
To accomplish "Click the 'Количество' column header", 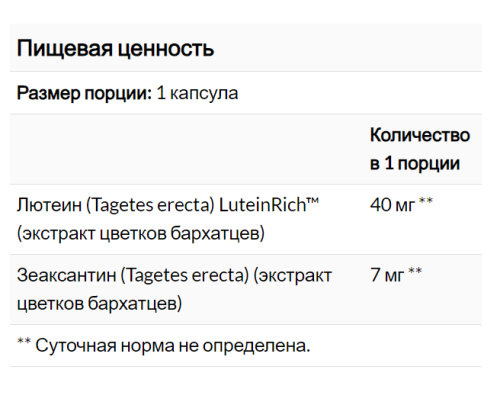I will point(420,135).
